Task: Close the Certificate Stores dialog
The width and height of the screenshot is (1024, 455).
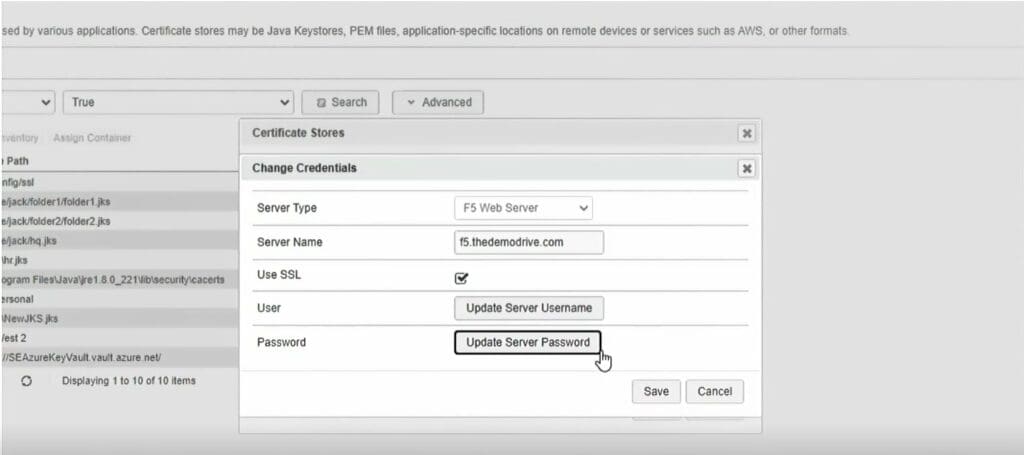Action: point(746,133)
